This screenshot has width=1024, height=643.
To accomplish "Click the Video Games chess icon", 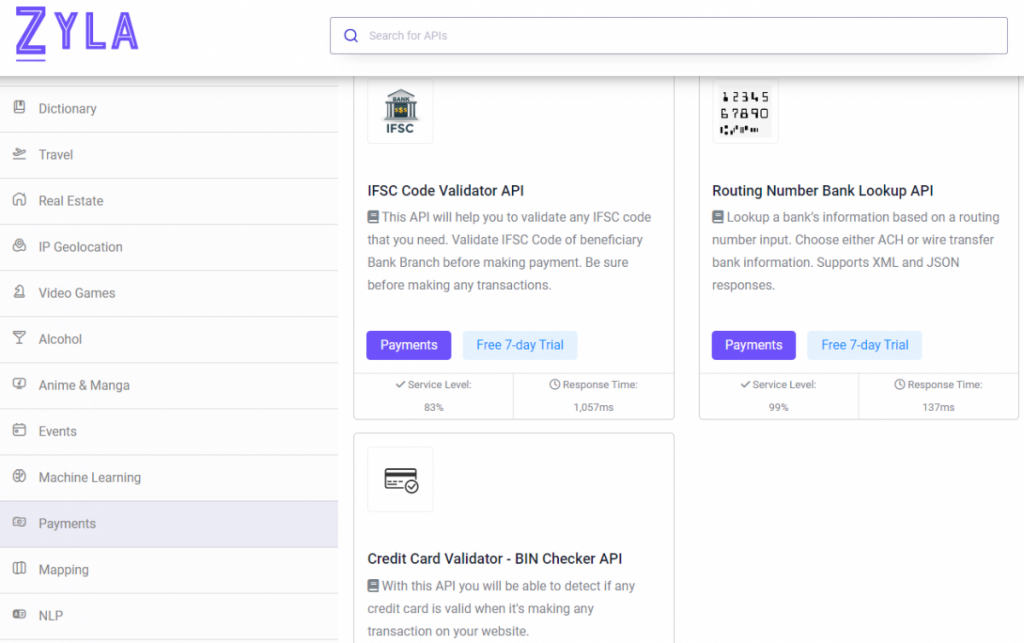I will pyautogui.click(x=20, y=292).
